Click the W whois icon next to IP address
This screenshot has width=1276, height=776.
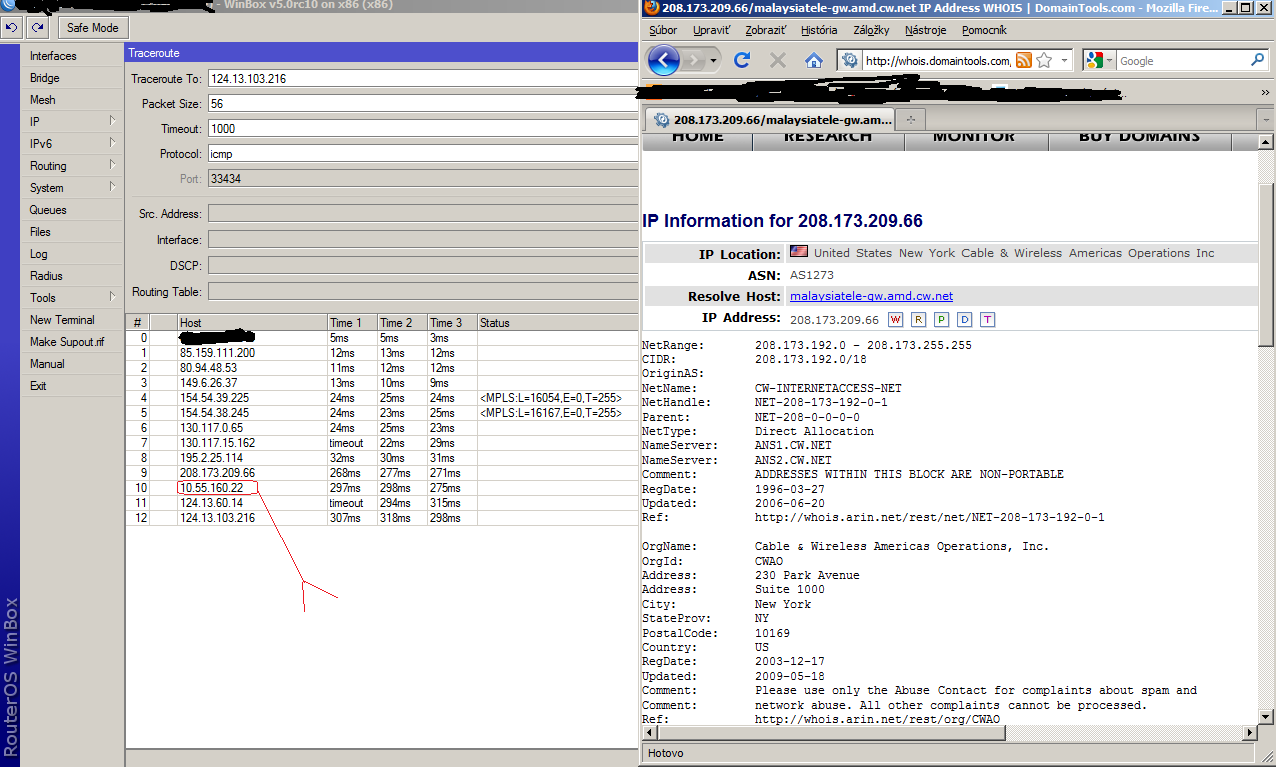click(x=895, y=319)
